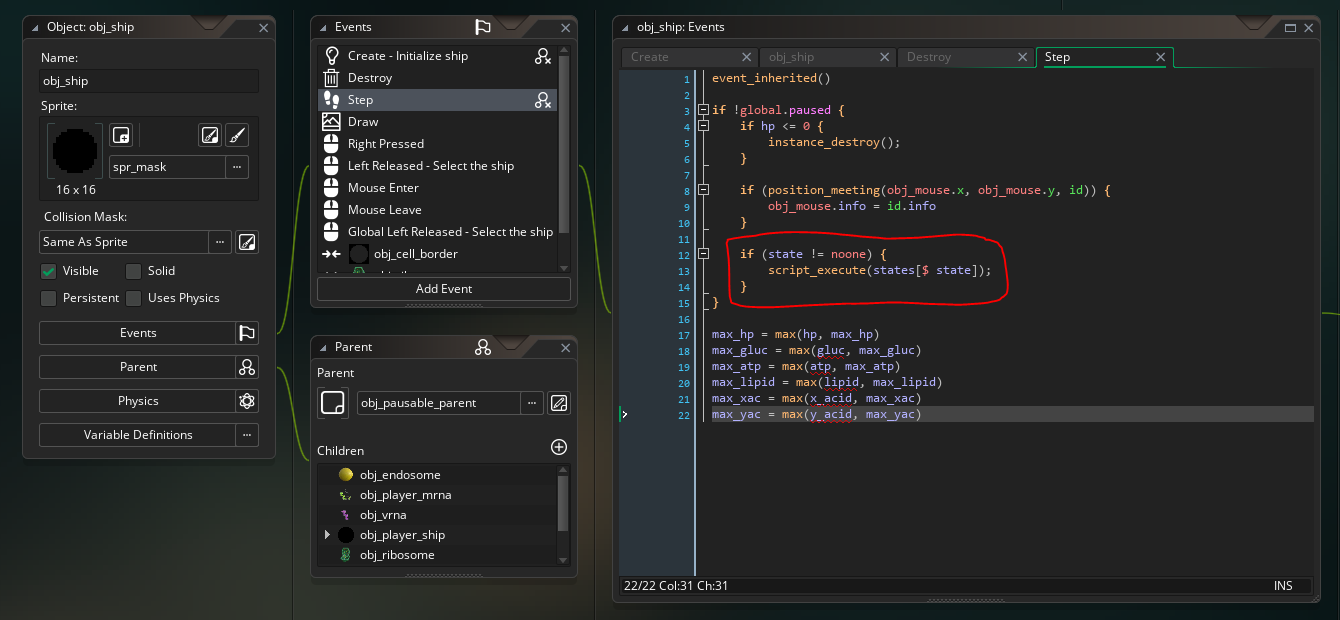Open the Parent button in the object panel
Image resolution: width=1340 pixels, height=620 pixels.
click(x=138, y=367)
